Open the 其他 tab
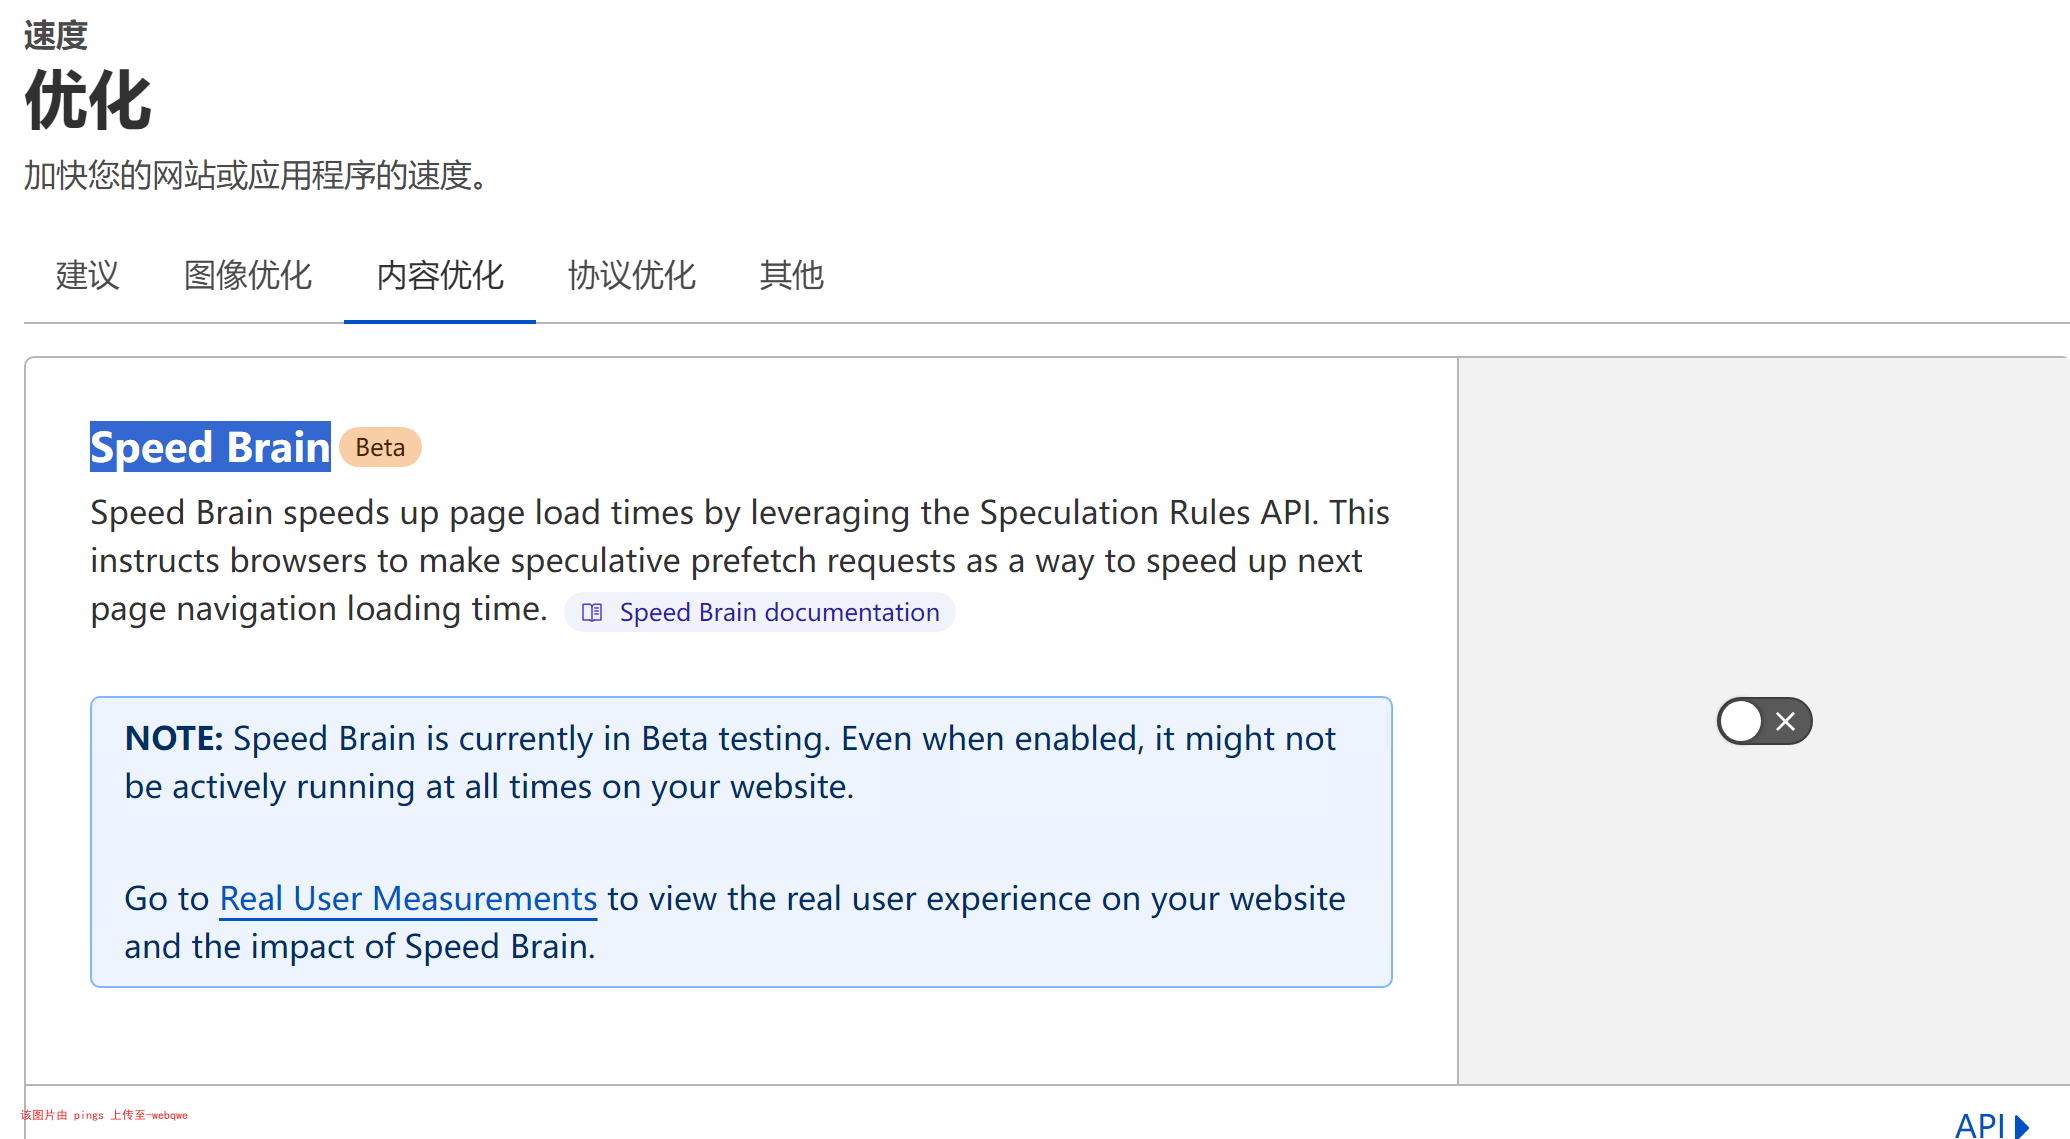 (792, 275)
